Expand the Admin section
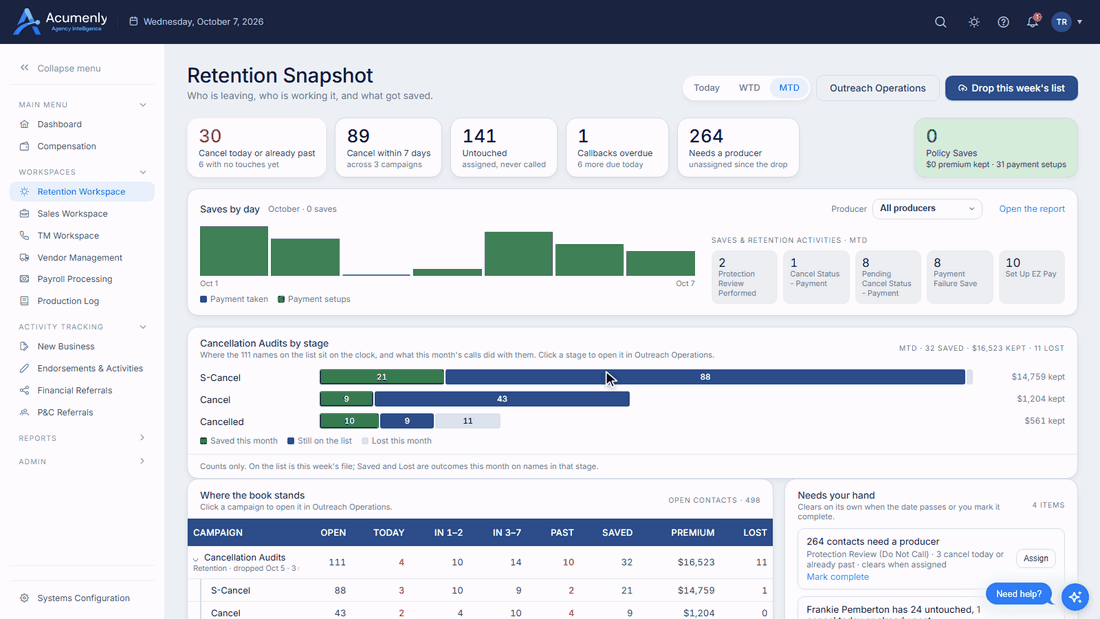Viewport: 1100px width, 619px height. 82,461
